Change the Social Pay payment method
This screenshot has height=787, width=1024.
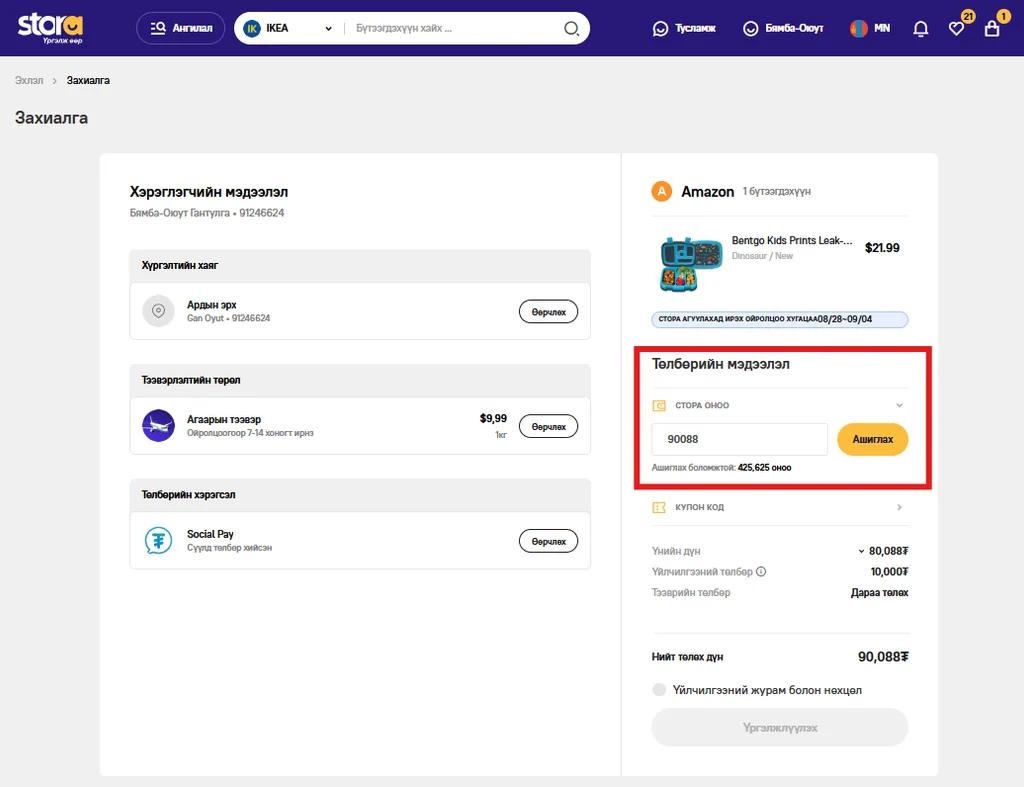(x=548, y=541)
